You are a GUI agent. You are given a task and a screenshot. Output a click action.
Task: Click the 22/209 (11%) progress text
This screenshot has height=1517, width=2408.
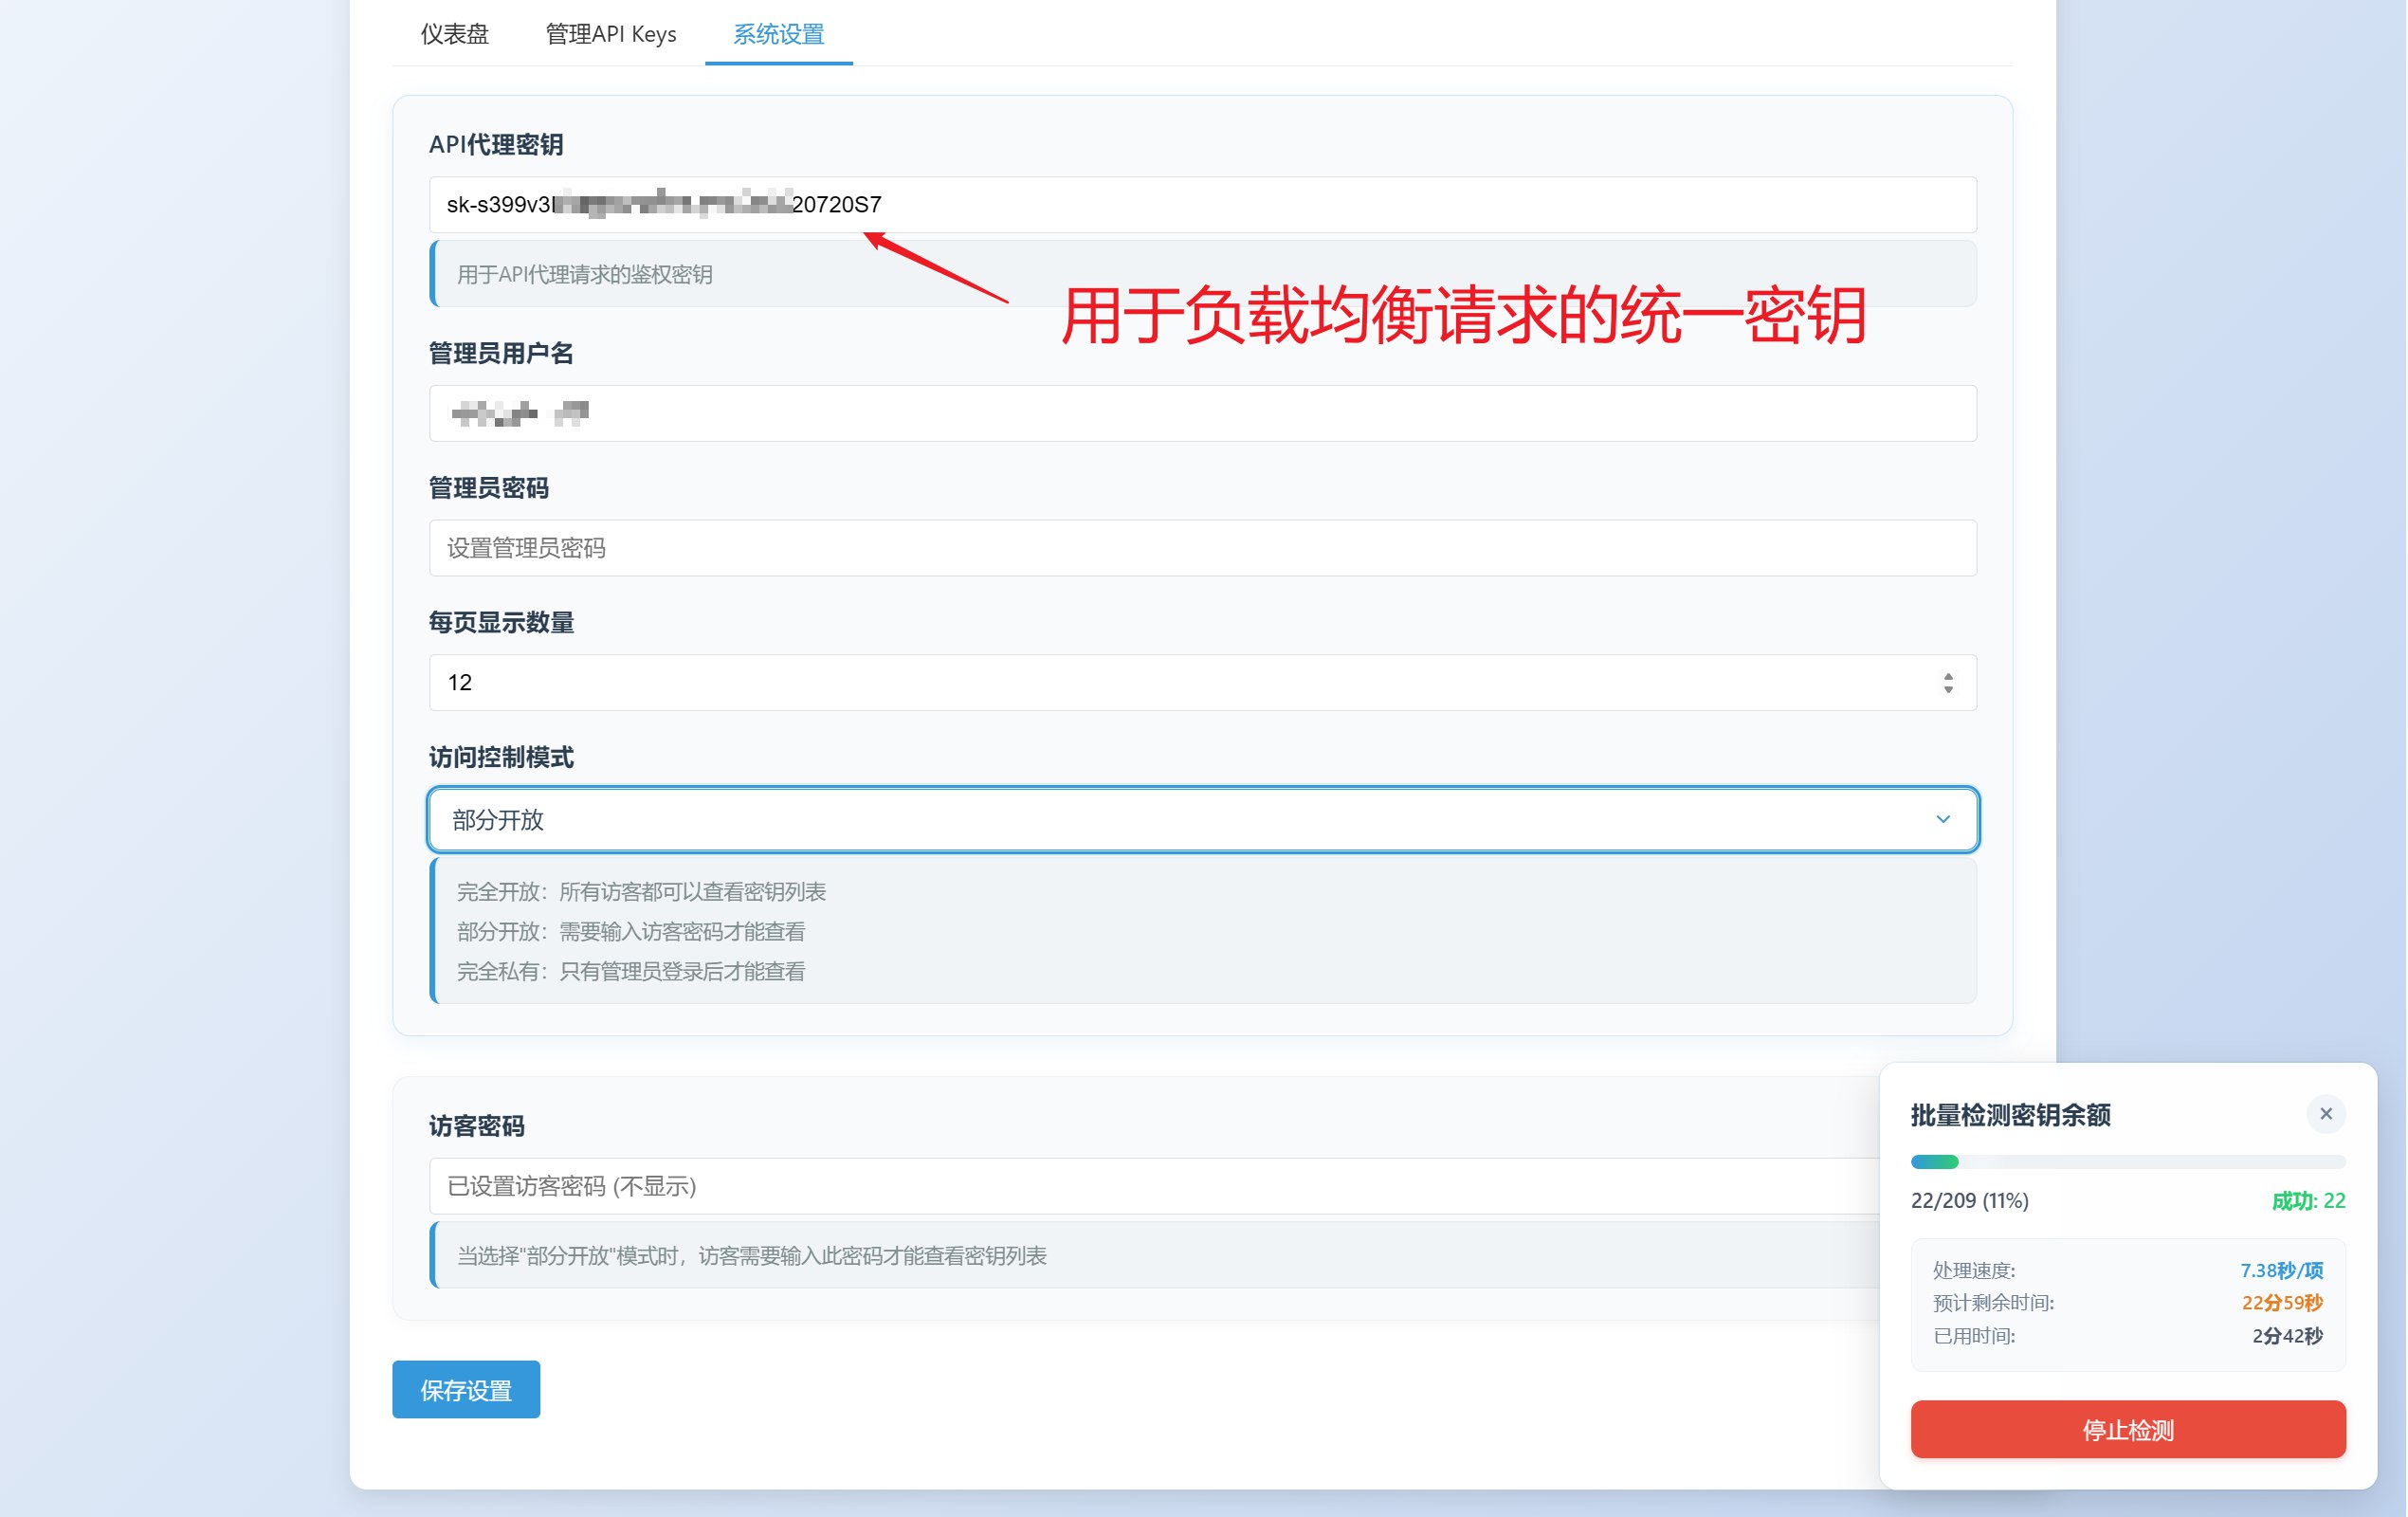(x=1969, y=1200)
